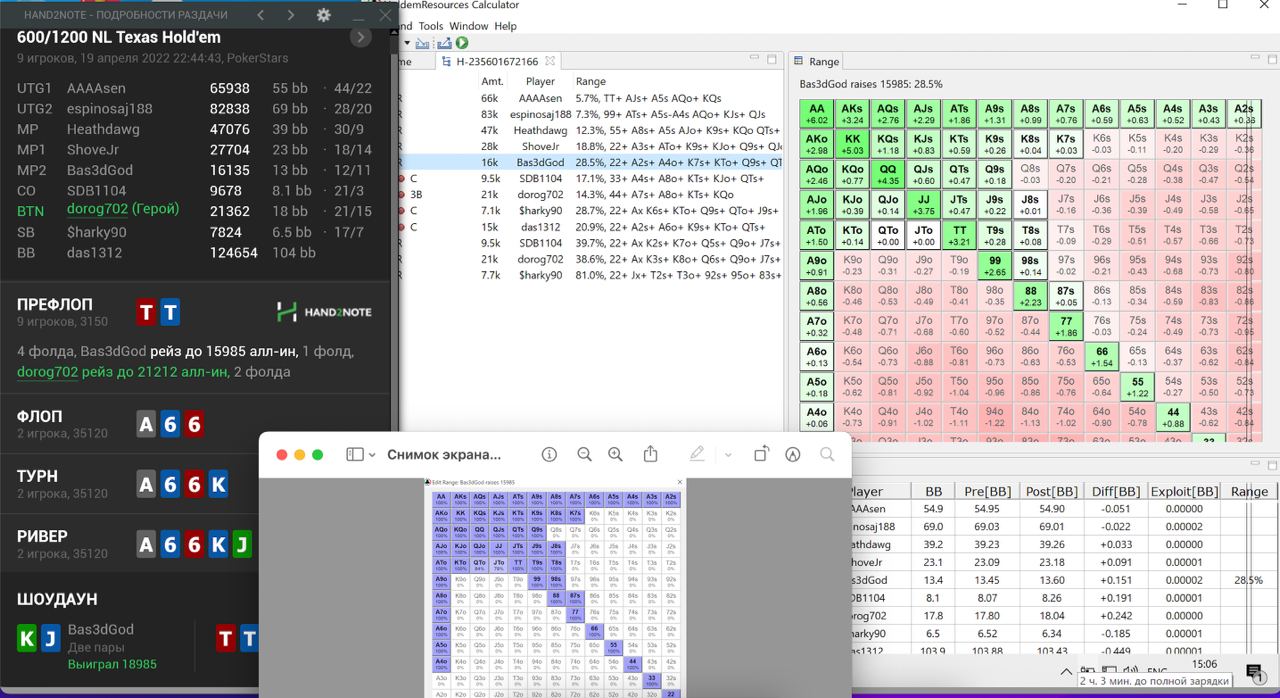Screen dimensions: 1280x698
Task: Click dorog702 link in preflop action text
Action: pyautogui.click(x=47, y=371)
